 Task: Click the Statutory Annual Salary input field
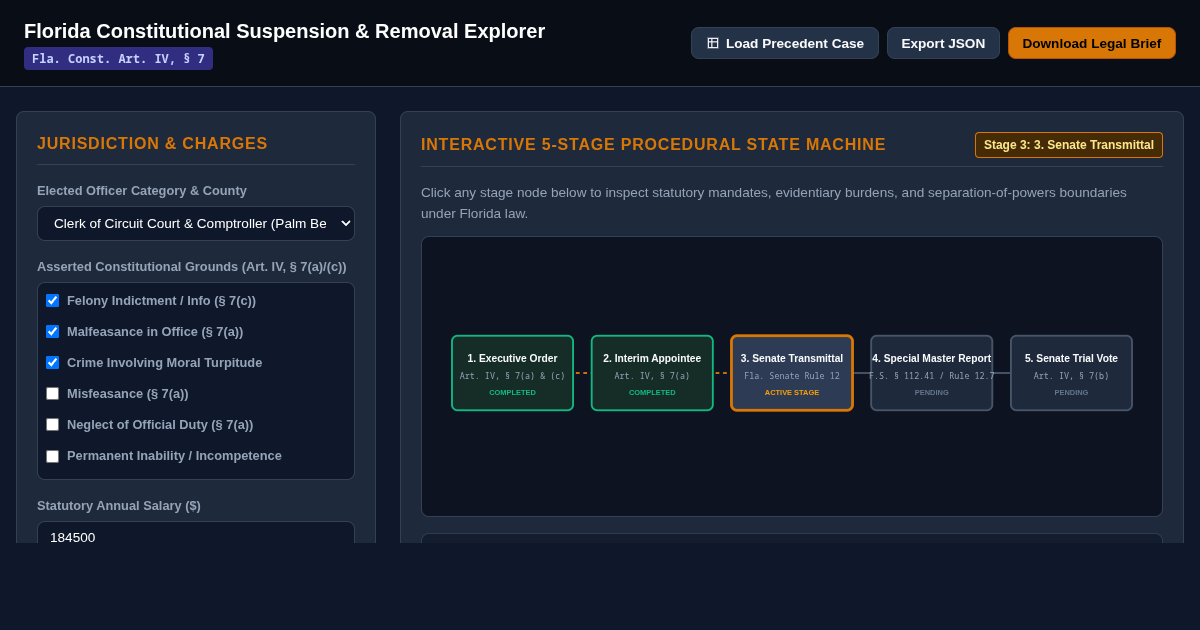[196, 533]
